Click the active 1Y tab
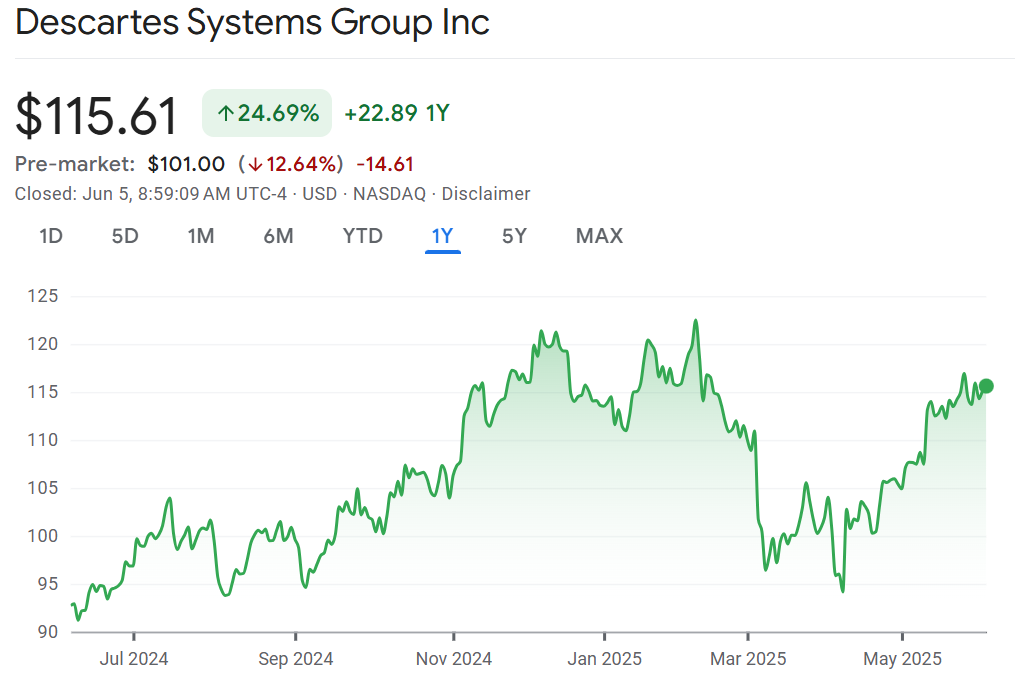 (x=442, y=236)
